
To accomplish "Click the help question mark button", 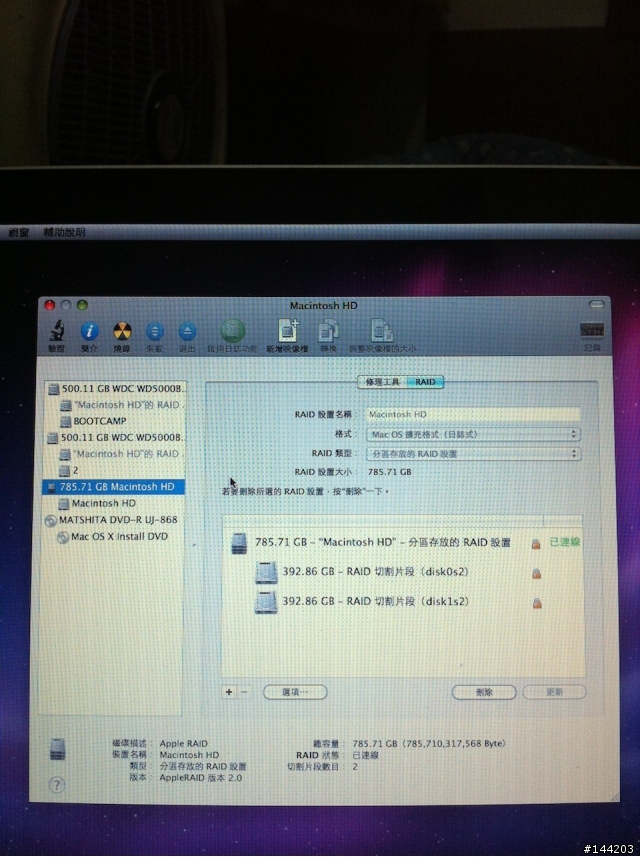I will pos(57,785).
